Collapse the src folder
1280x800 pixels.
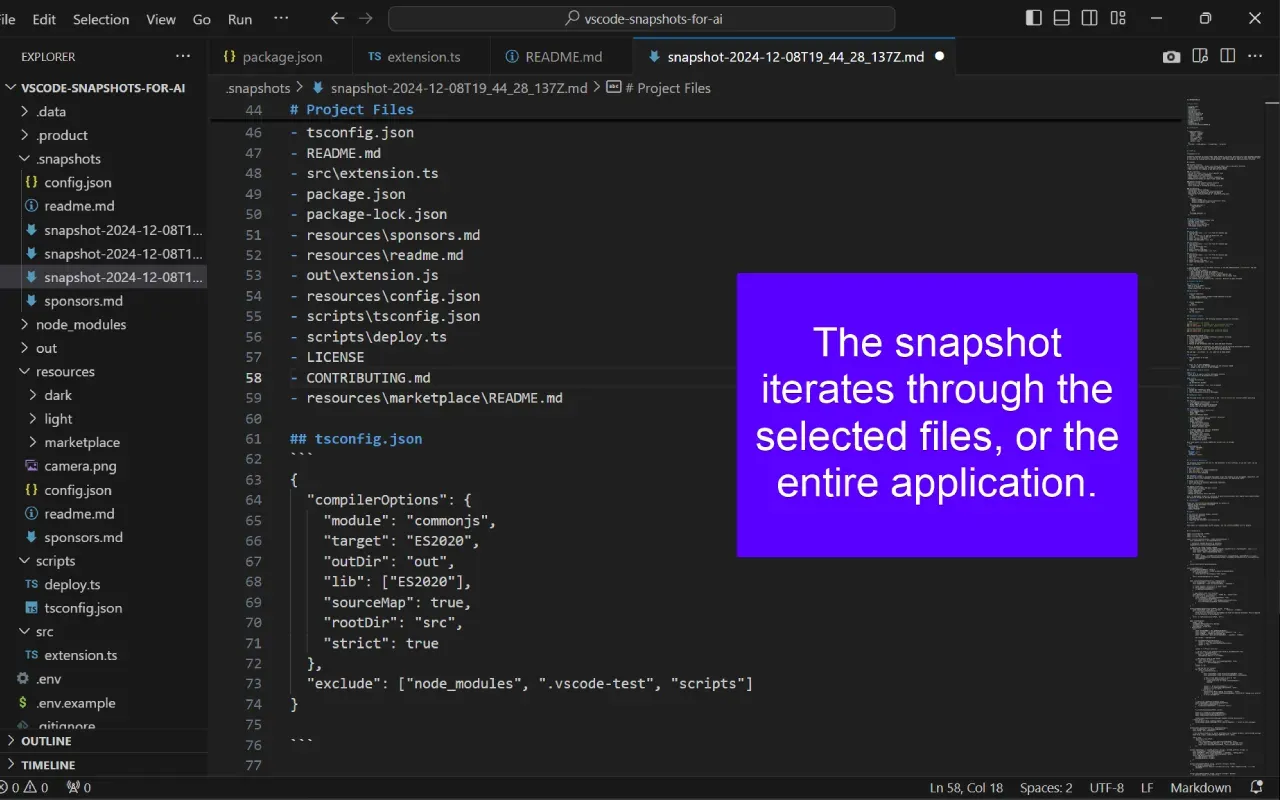click(x=44, y=632)
